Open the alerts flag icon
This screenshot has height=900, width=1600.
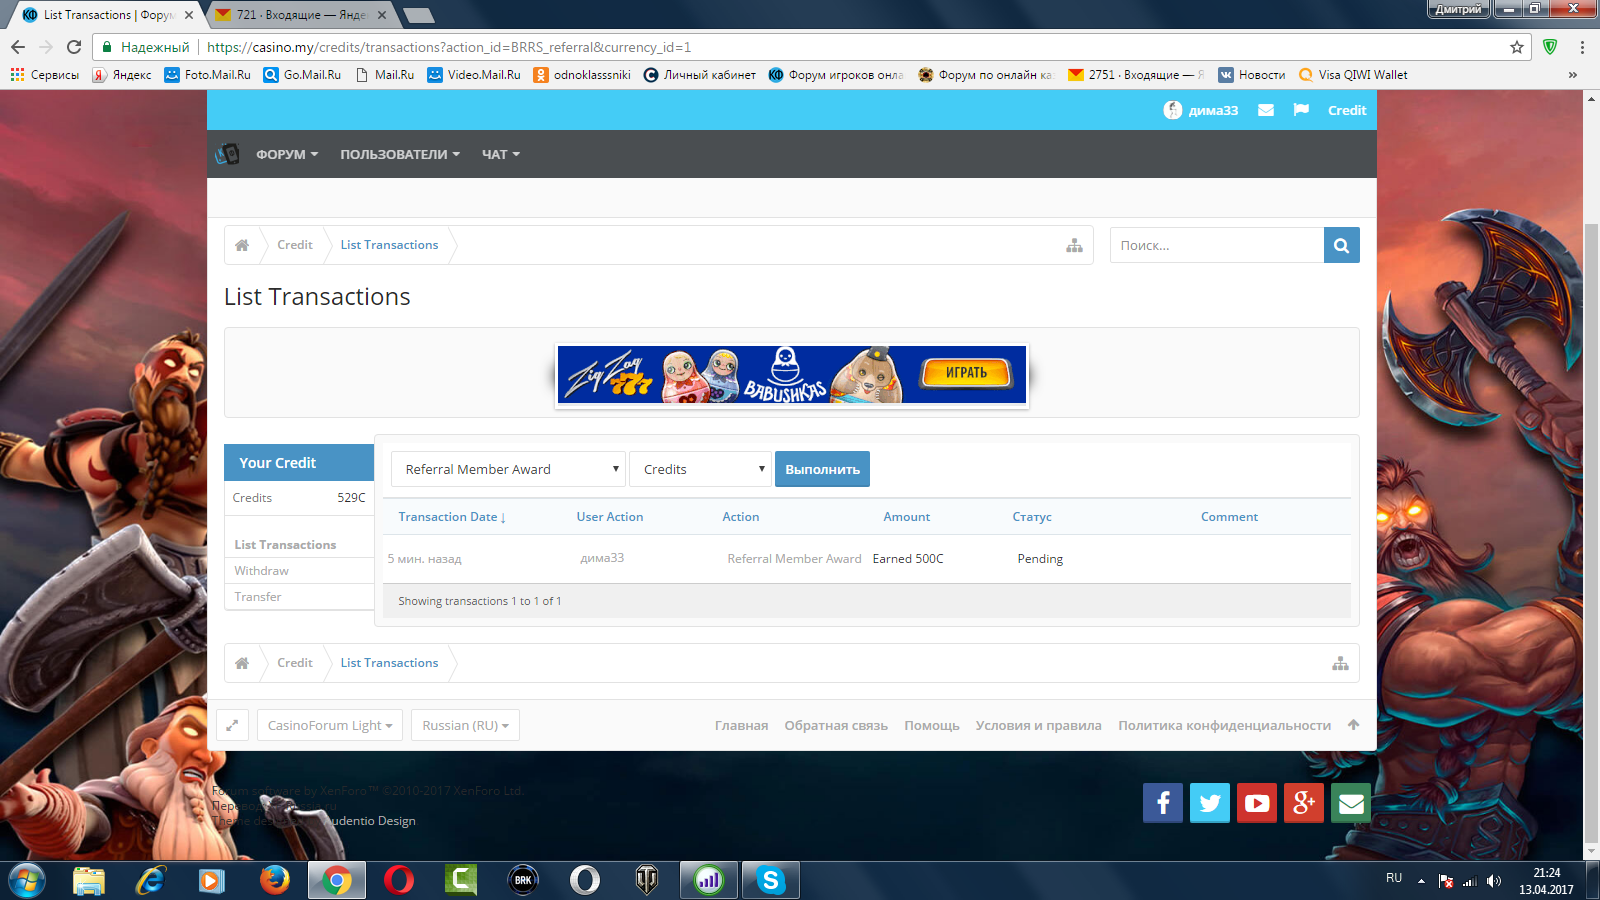click(x=1301, y=110)
